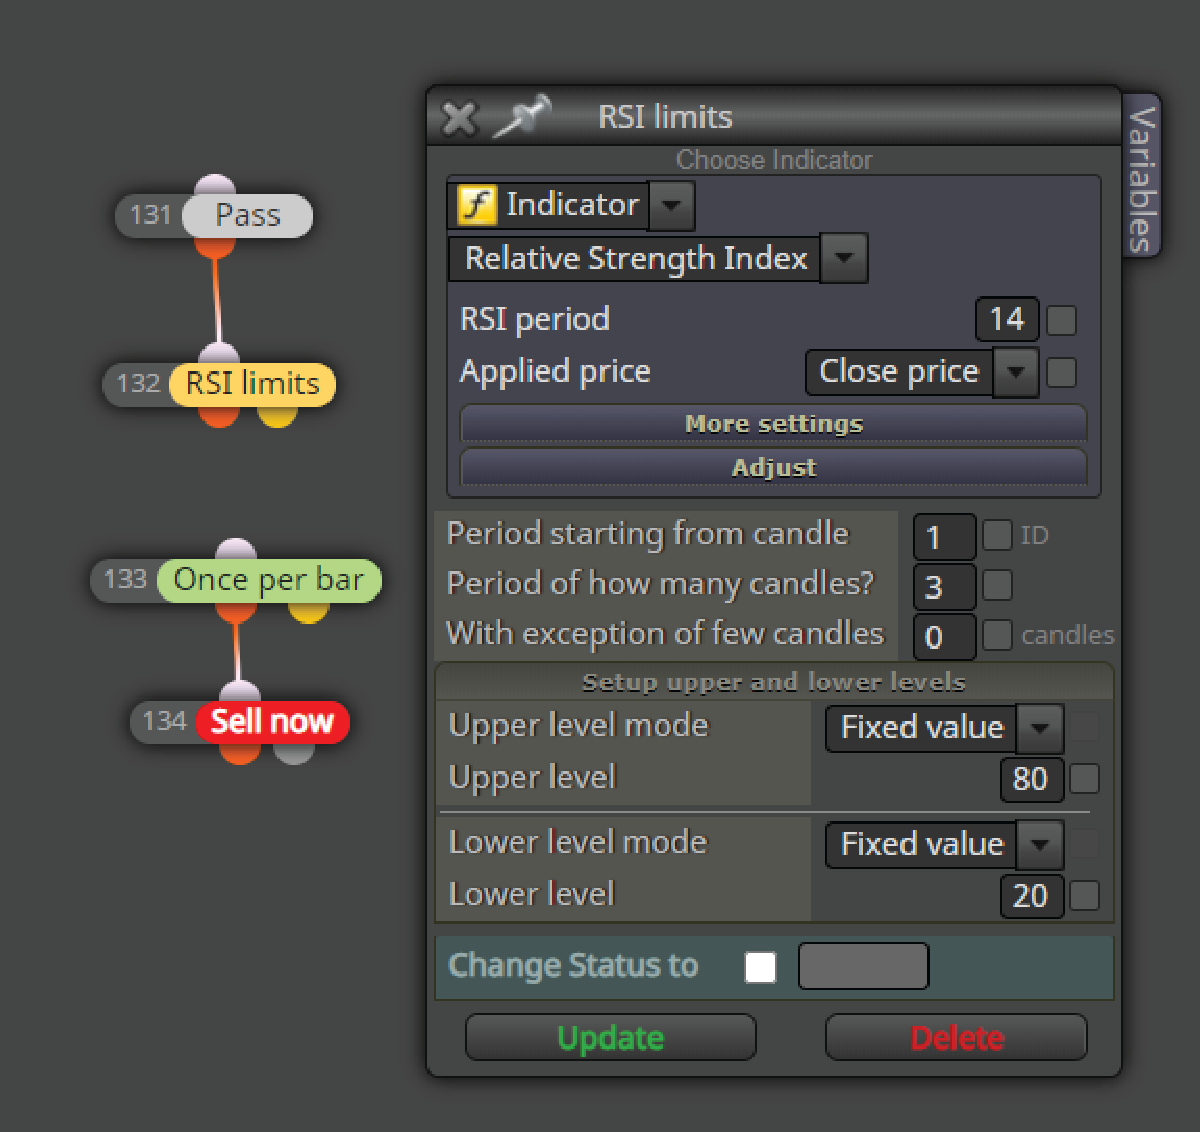1200x1132 pixels.
Task: Tick the exception candles checkbox
Action: click(x=997, y=635)
